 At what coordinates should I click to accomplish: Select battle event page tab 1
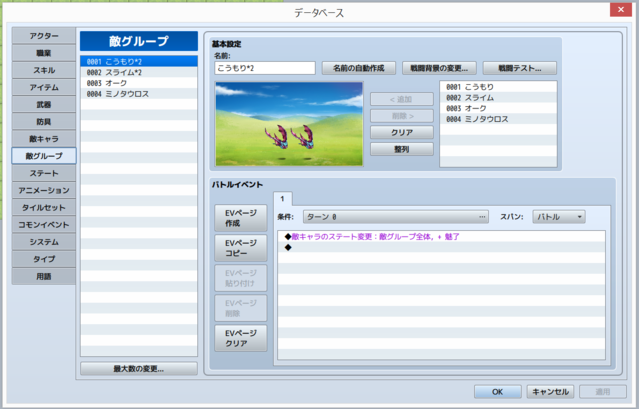click(x=282, y=199)
